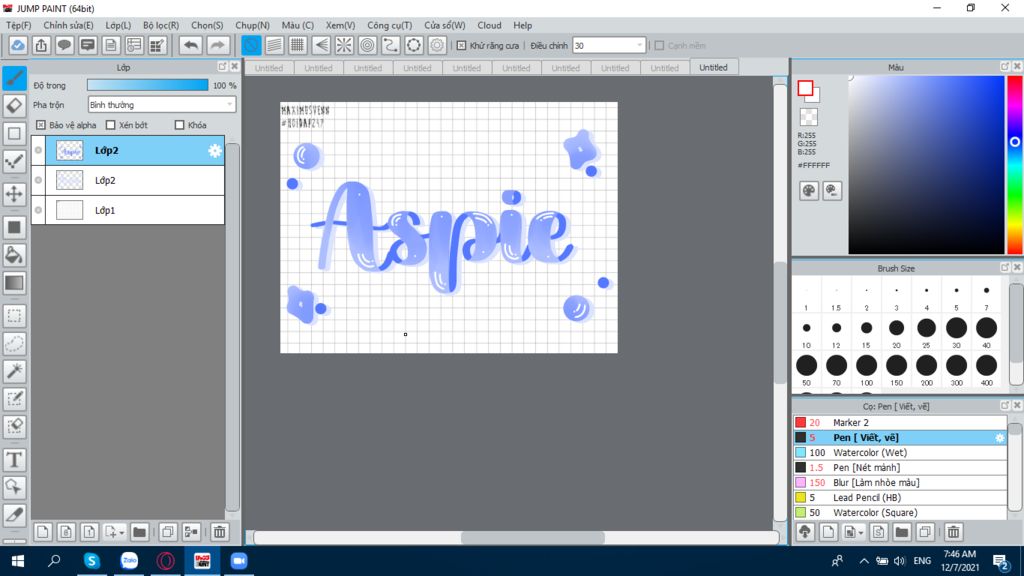Open Zalo from the Windows taskbar
This screenshot has height=576, width=1024.
129,561
